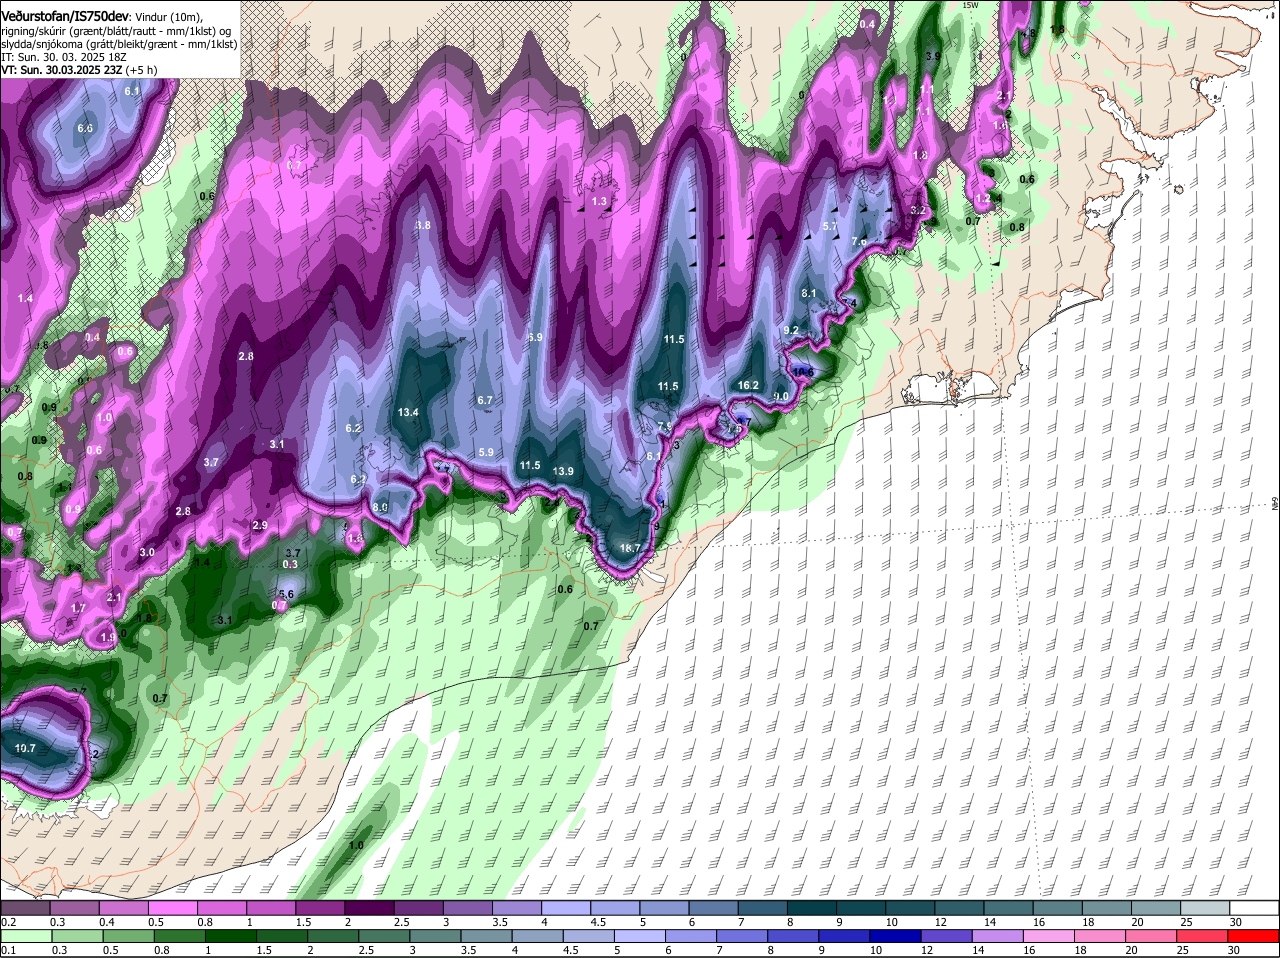The image size is (1280, 958).
Task: Click the 6.1 value near the header box
Action: (132, 92)
